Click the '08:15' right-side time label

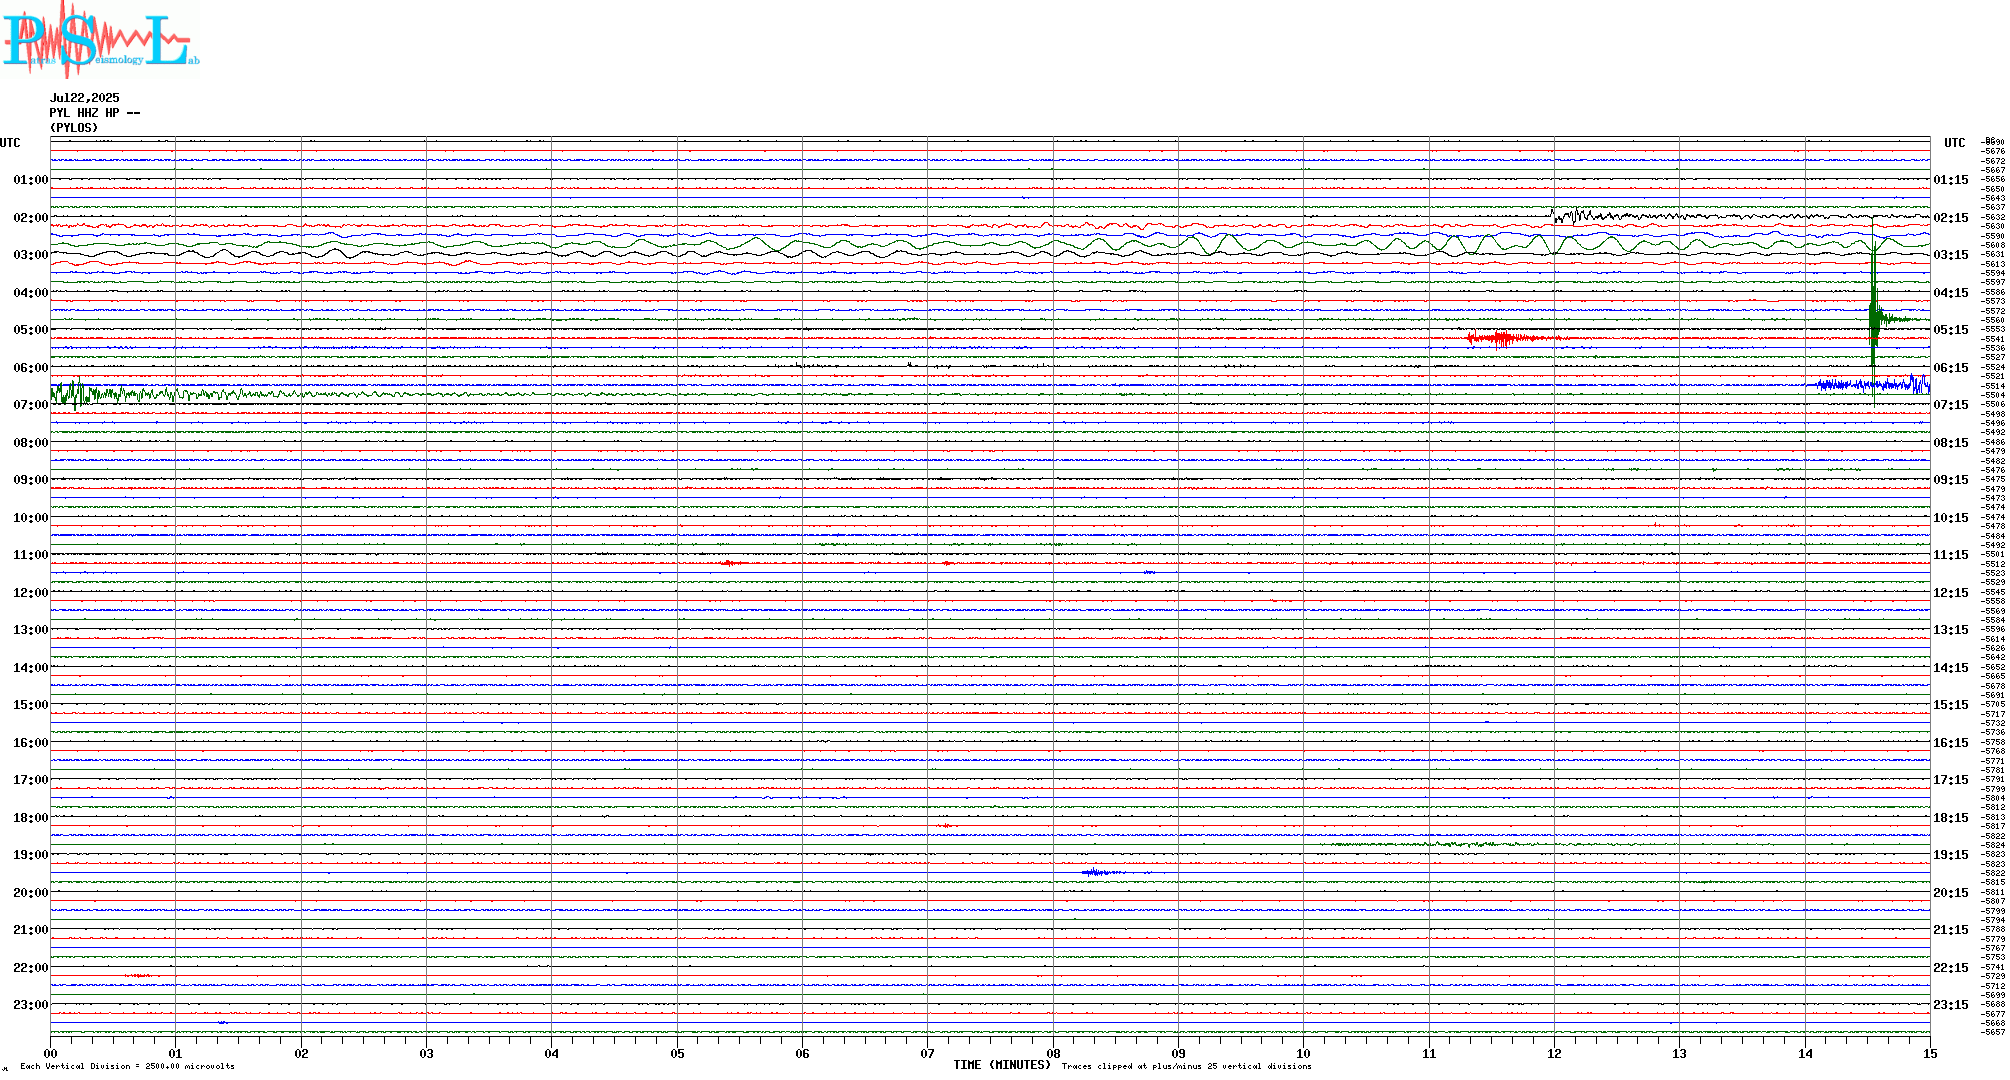point(1951,443)
